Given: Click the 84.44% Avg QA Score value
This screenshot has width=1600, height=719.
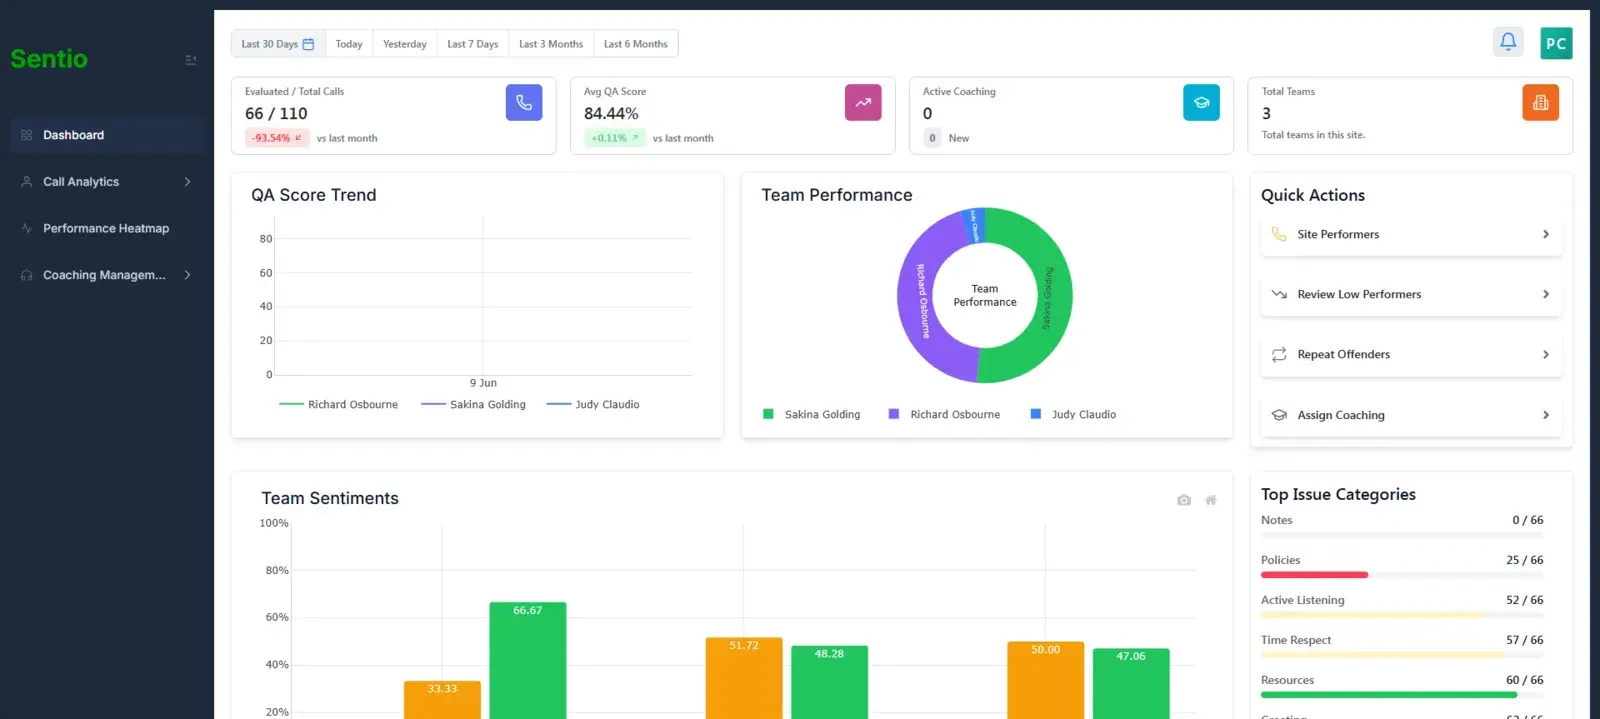Looking at the screenshot, I should (x=611, y=114).
